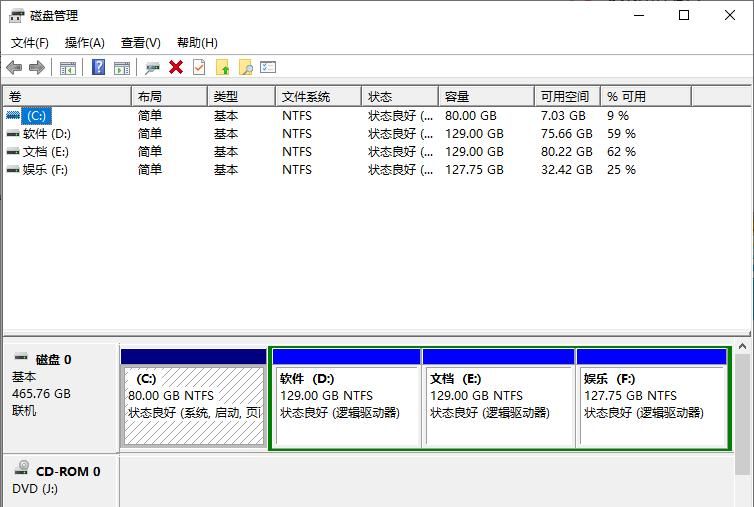This screenshot has width=754, height=507.
Task: Select the 娱乐 (F:) partition block
Action: coord(652,399)
